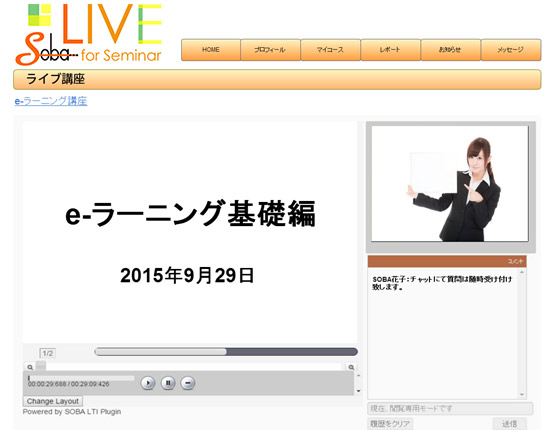
Task: Click the Soba LIVE for Seminar logo
Action: point(89,34)
